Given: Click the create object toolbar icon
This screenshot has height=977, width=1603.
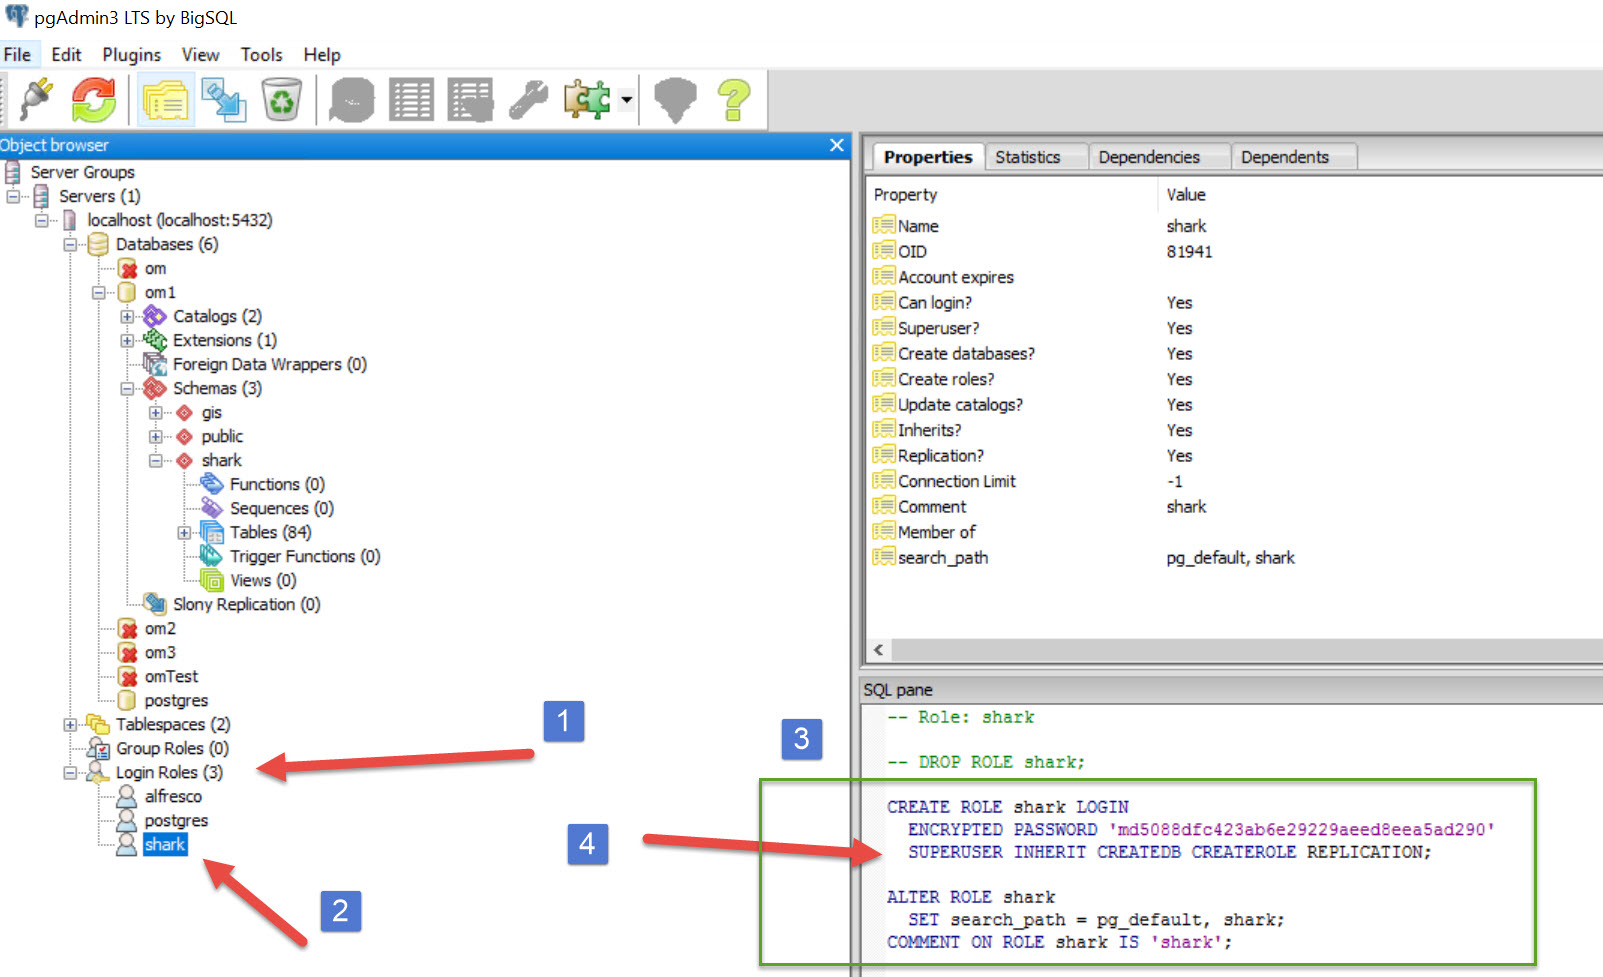Looking at the screenshot, I should (x=224, y=99).
